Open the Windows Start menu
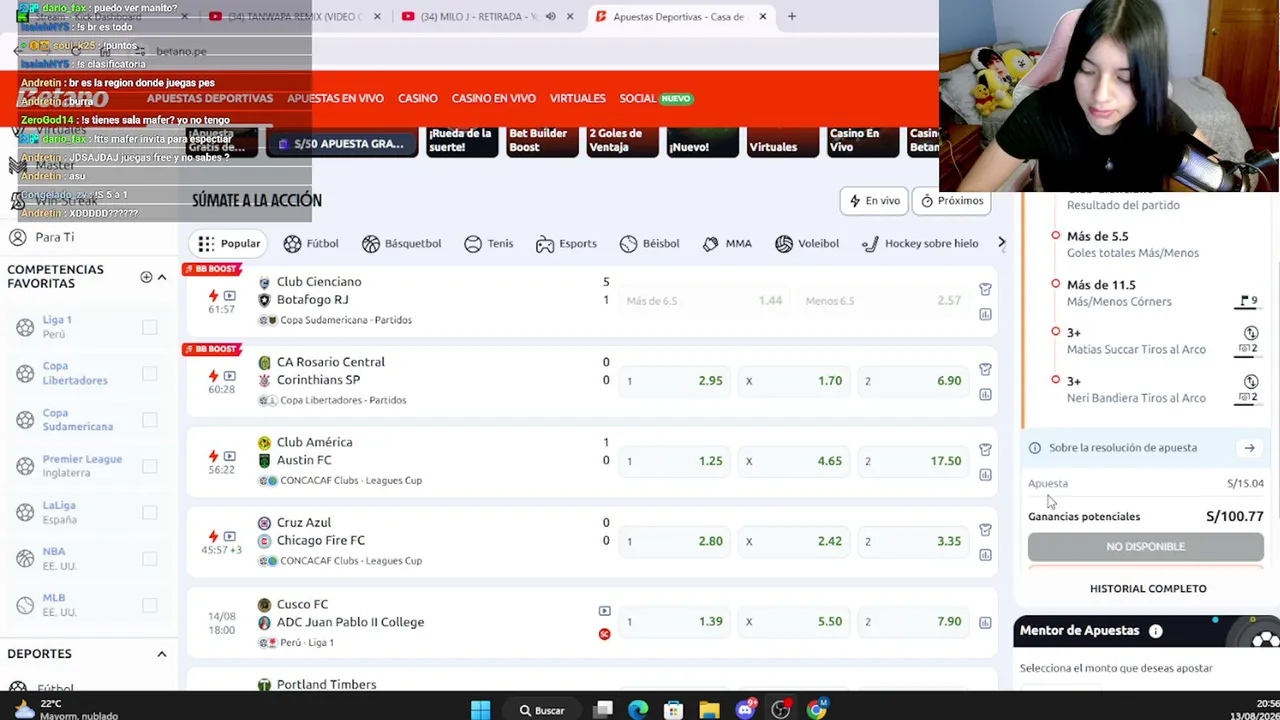The width and height of the screenshot is (1280, 720). click(480, 710)
